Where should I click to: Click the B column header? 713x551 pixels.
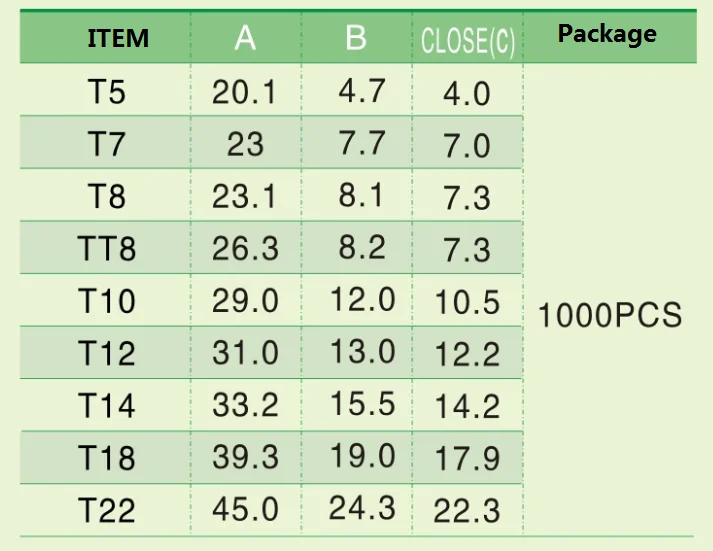(x=356, y=38)
